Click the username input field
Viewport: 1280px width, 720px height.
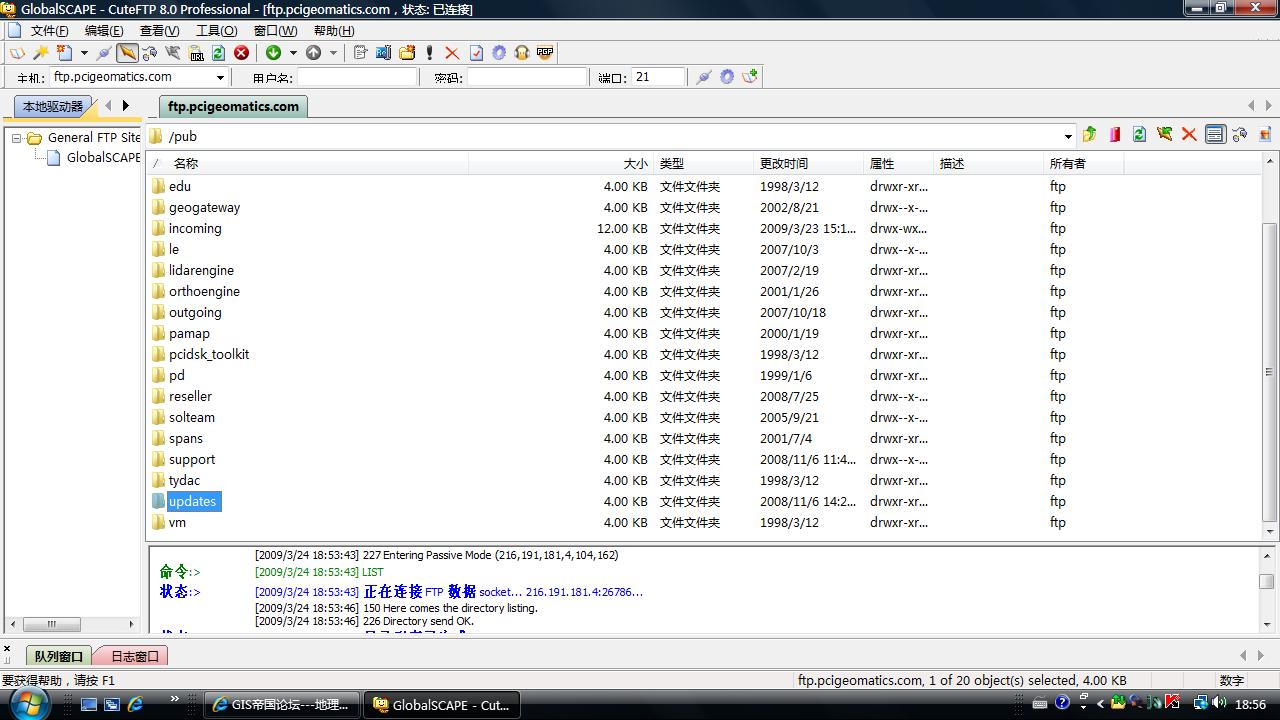pos(357,77)
